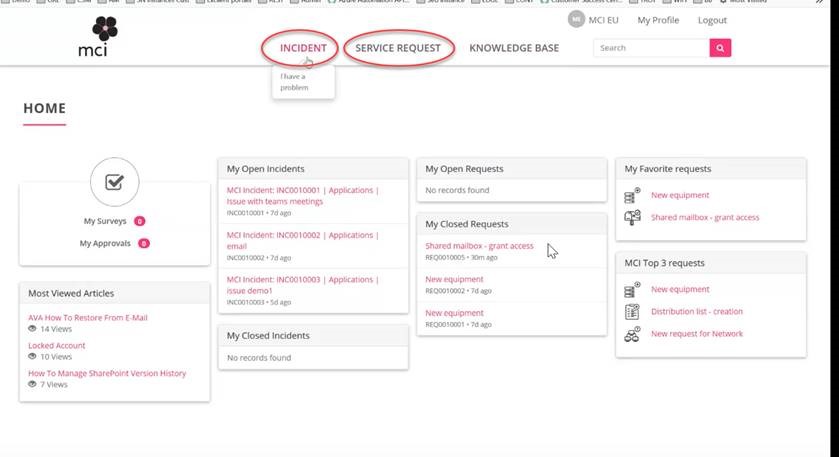
Task: Open the My Approvals link
Action: pyautogui.click(x=105, y=243)
